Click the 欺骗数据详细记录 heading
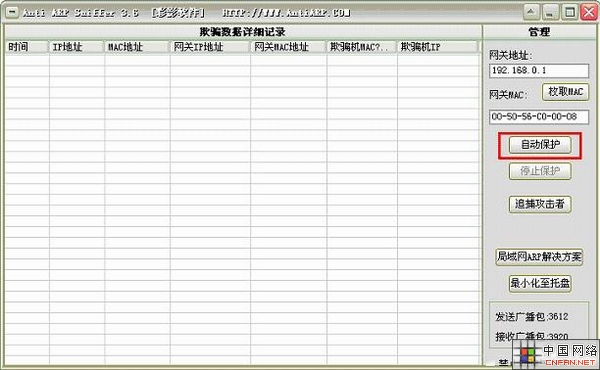Screen dimensions: 600x370 coord(243,32)
